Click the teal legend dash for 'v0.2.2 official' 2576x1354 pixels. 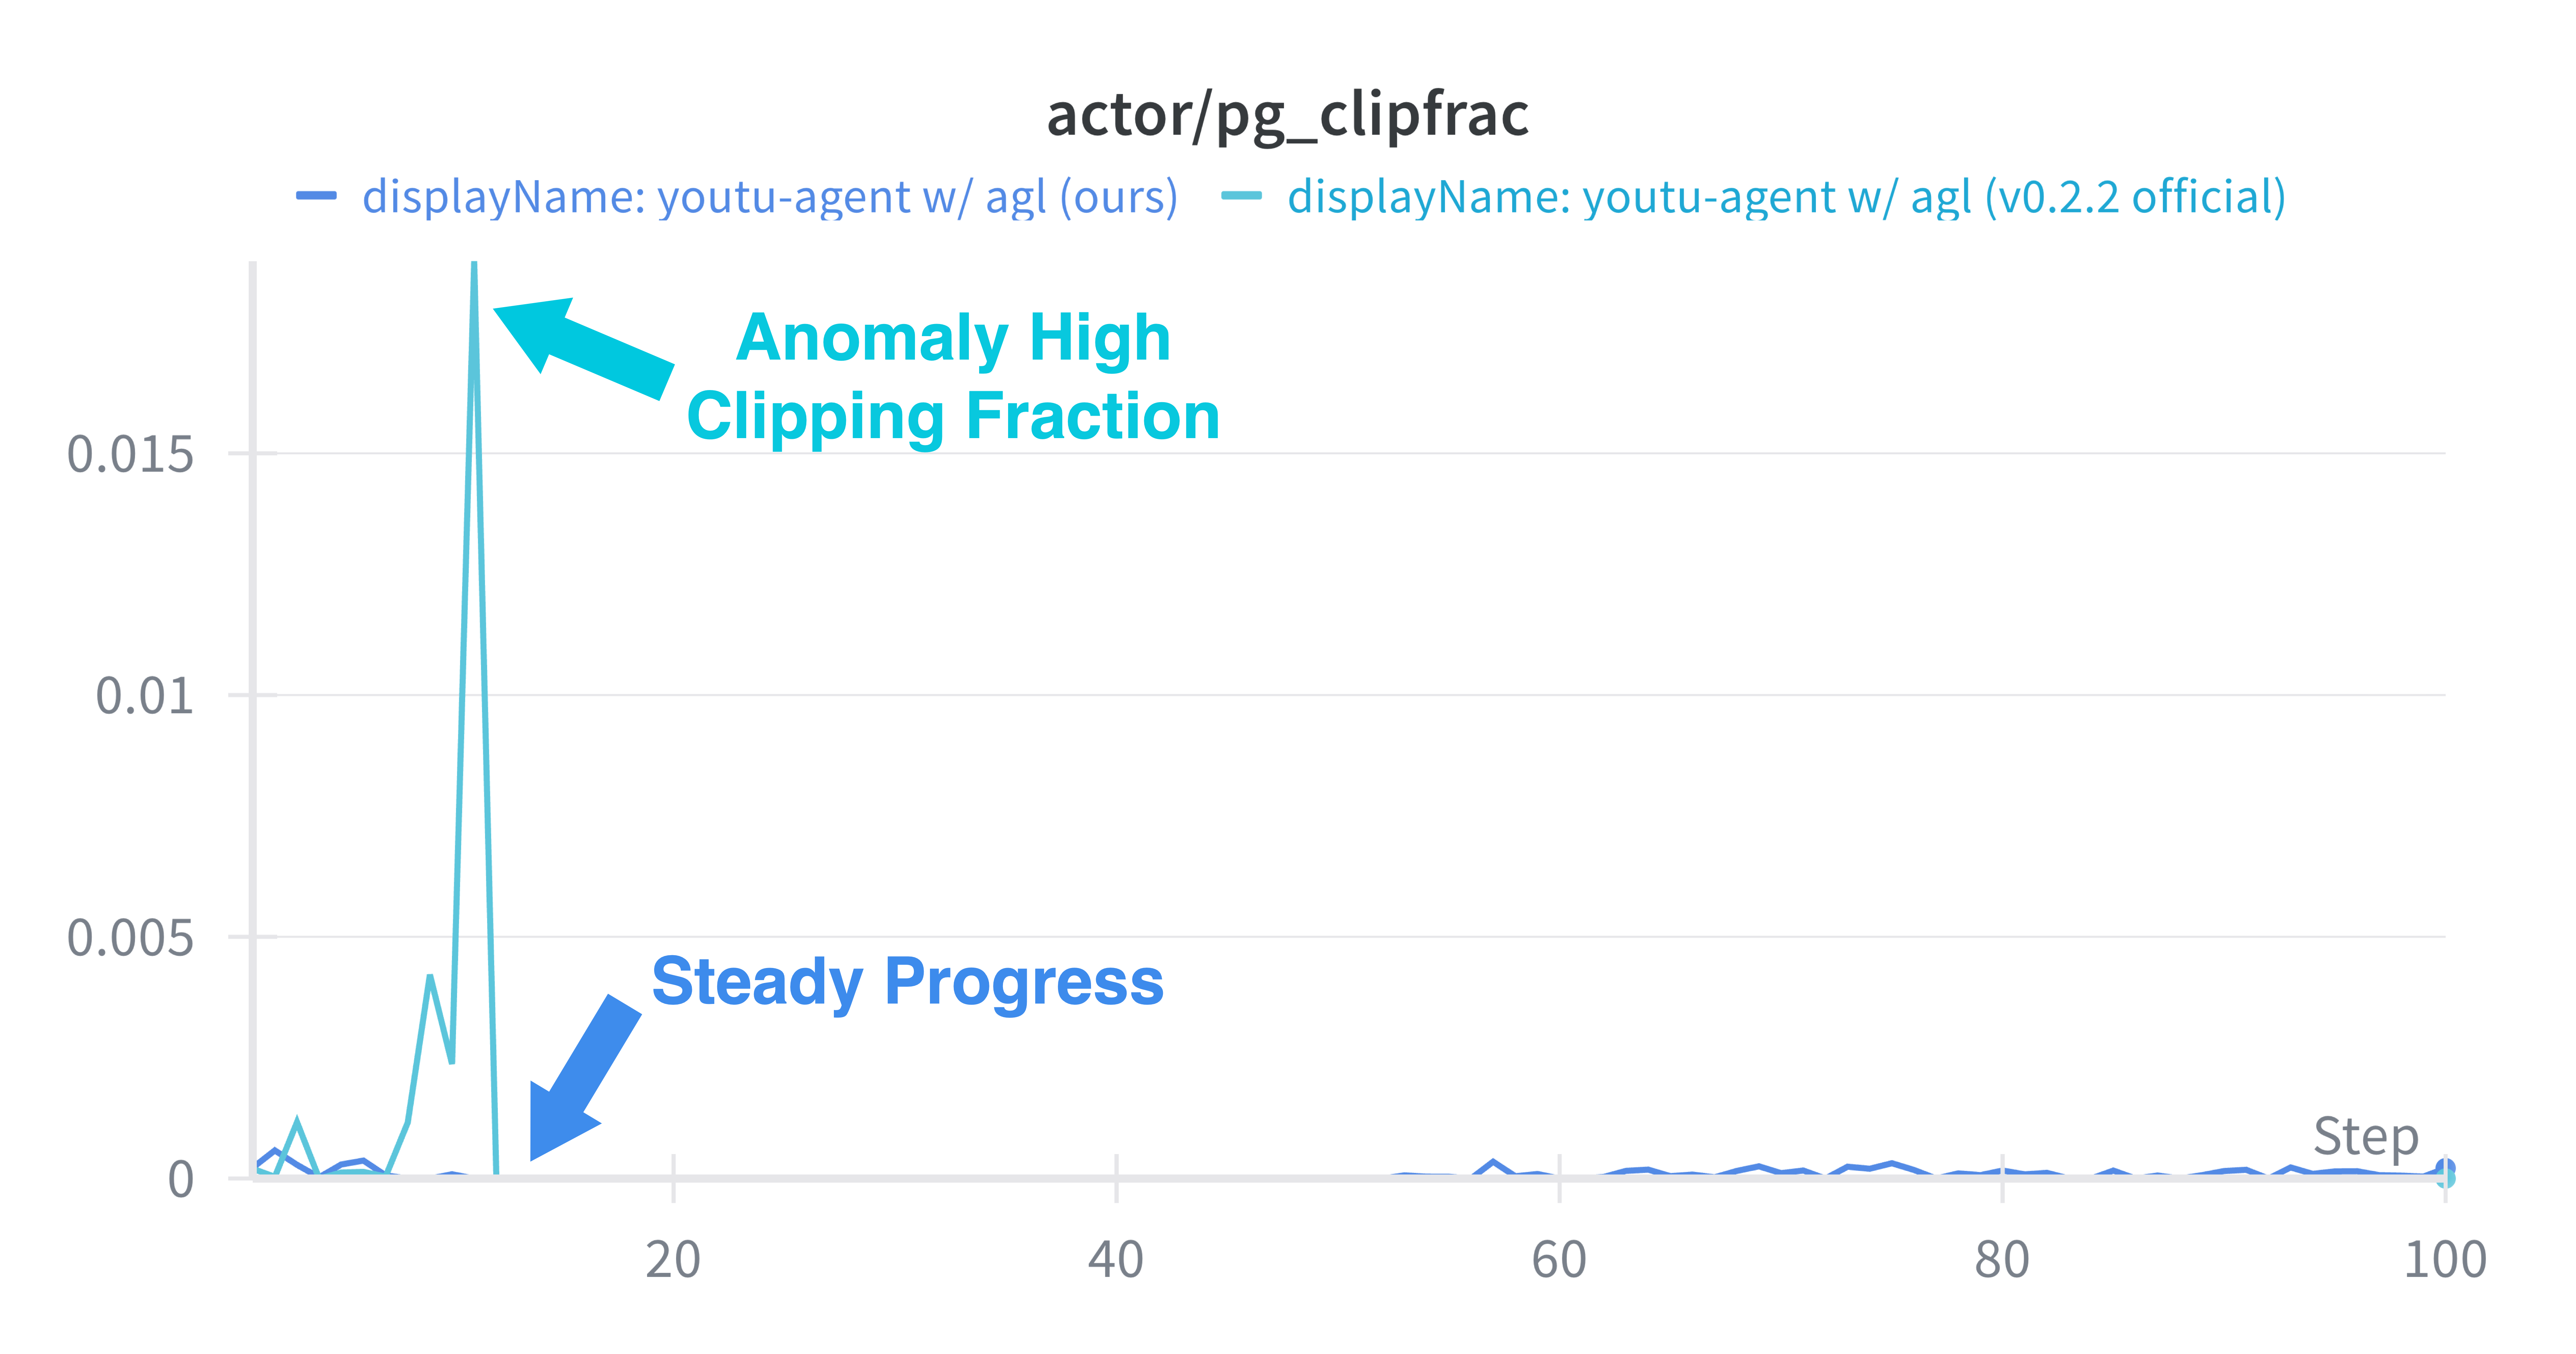[x=1241, y=196]
